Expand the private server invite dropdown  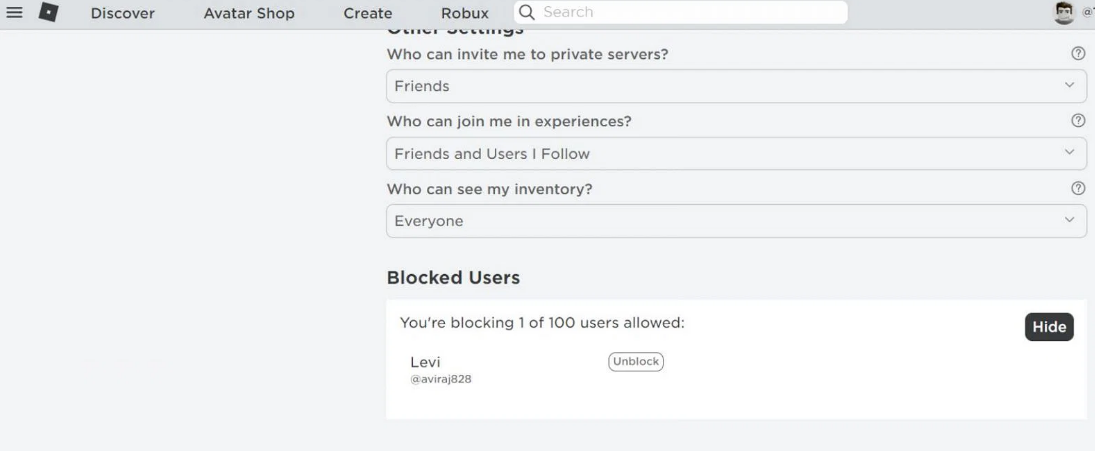(x=736, y=86)
